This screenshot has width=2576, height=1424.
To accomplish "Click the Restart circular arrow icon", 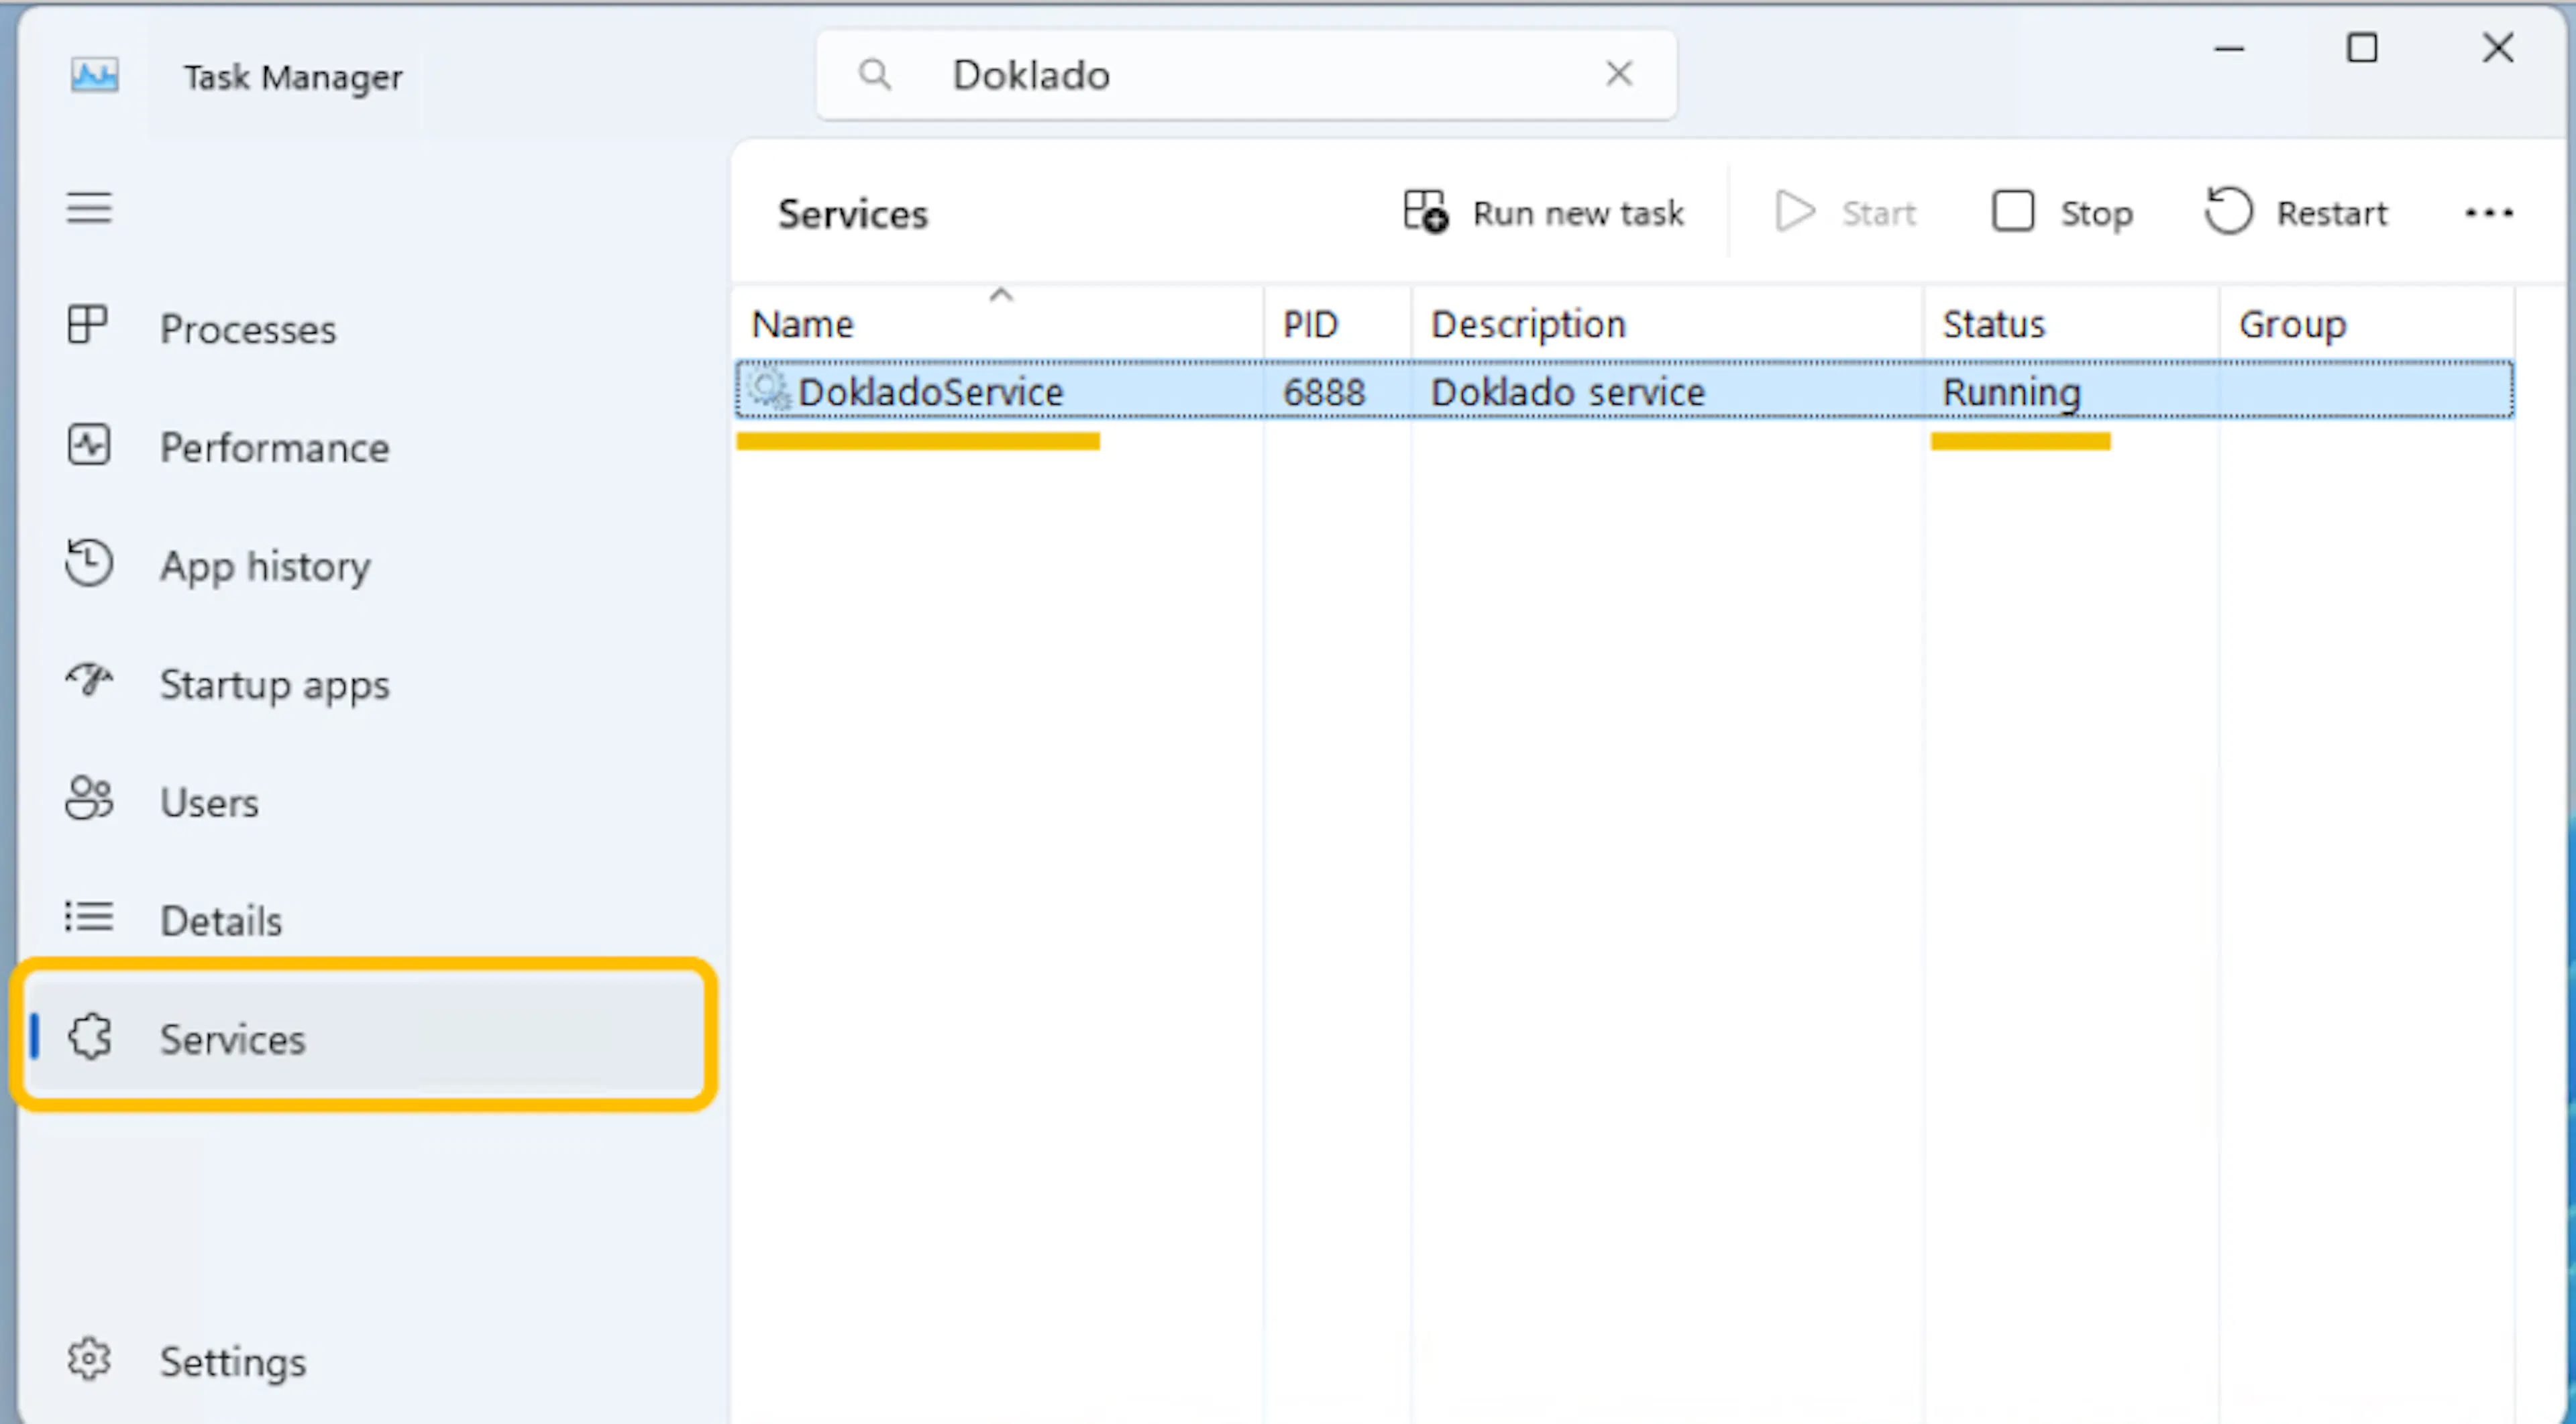I will pos(2229,210).
